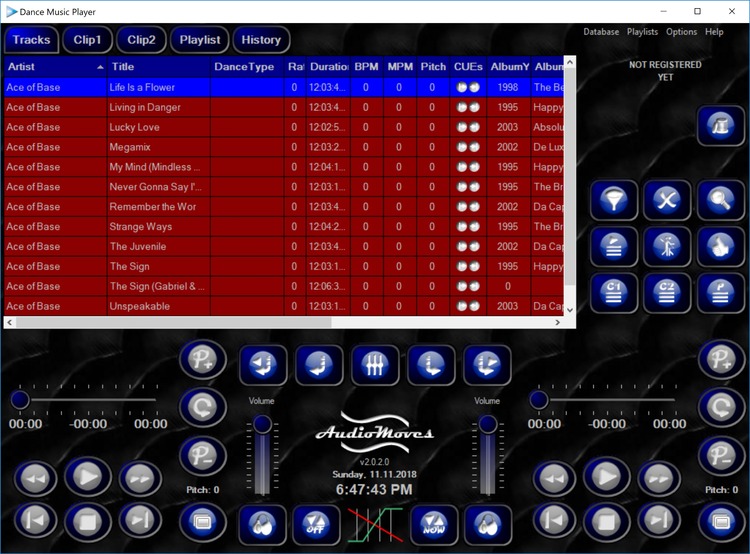Click the metronome icon button
This screenshot has width=750, height=554.
click(x=721, y=126)
